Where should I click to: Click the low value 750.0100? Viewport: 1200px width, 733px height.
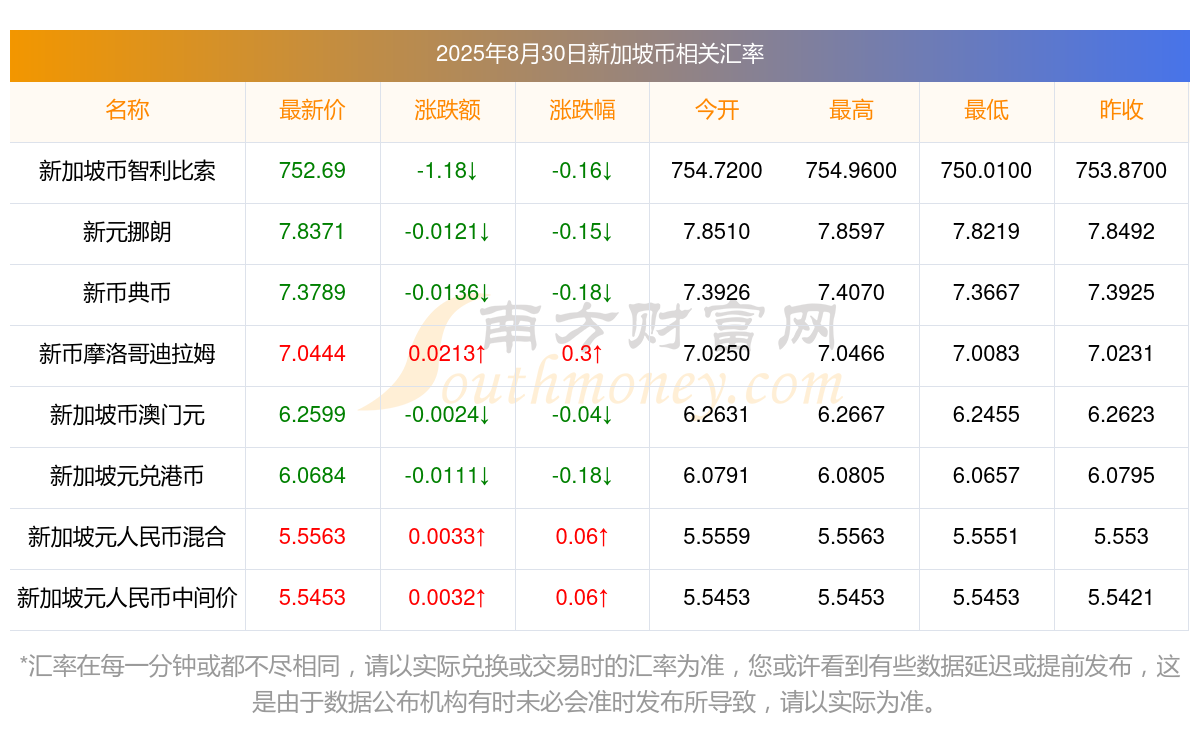coord(986,171)
